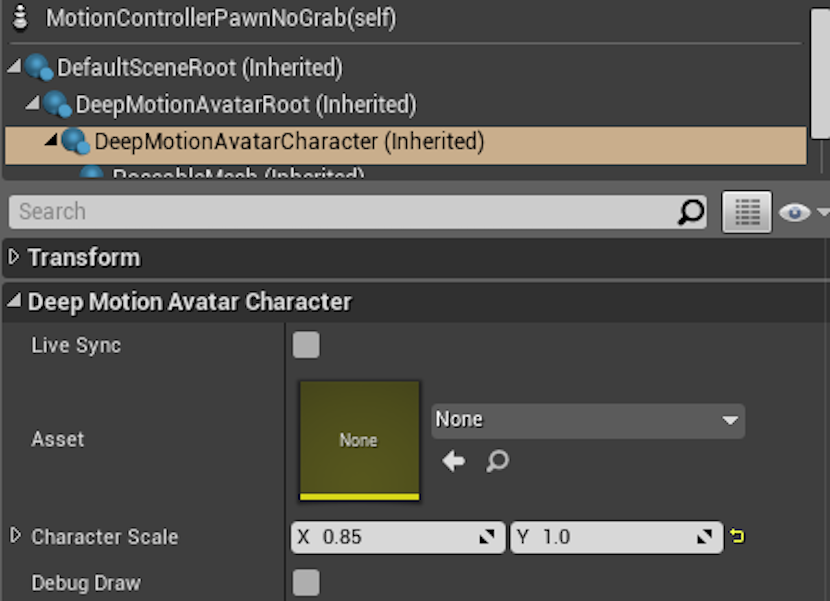830x601 pixels.
Task: Enable the Debug Draw checkbox
Action: tap(306, 582)
